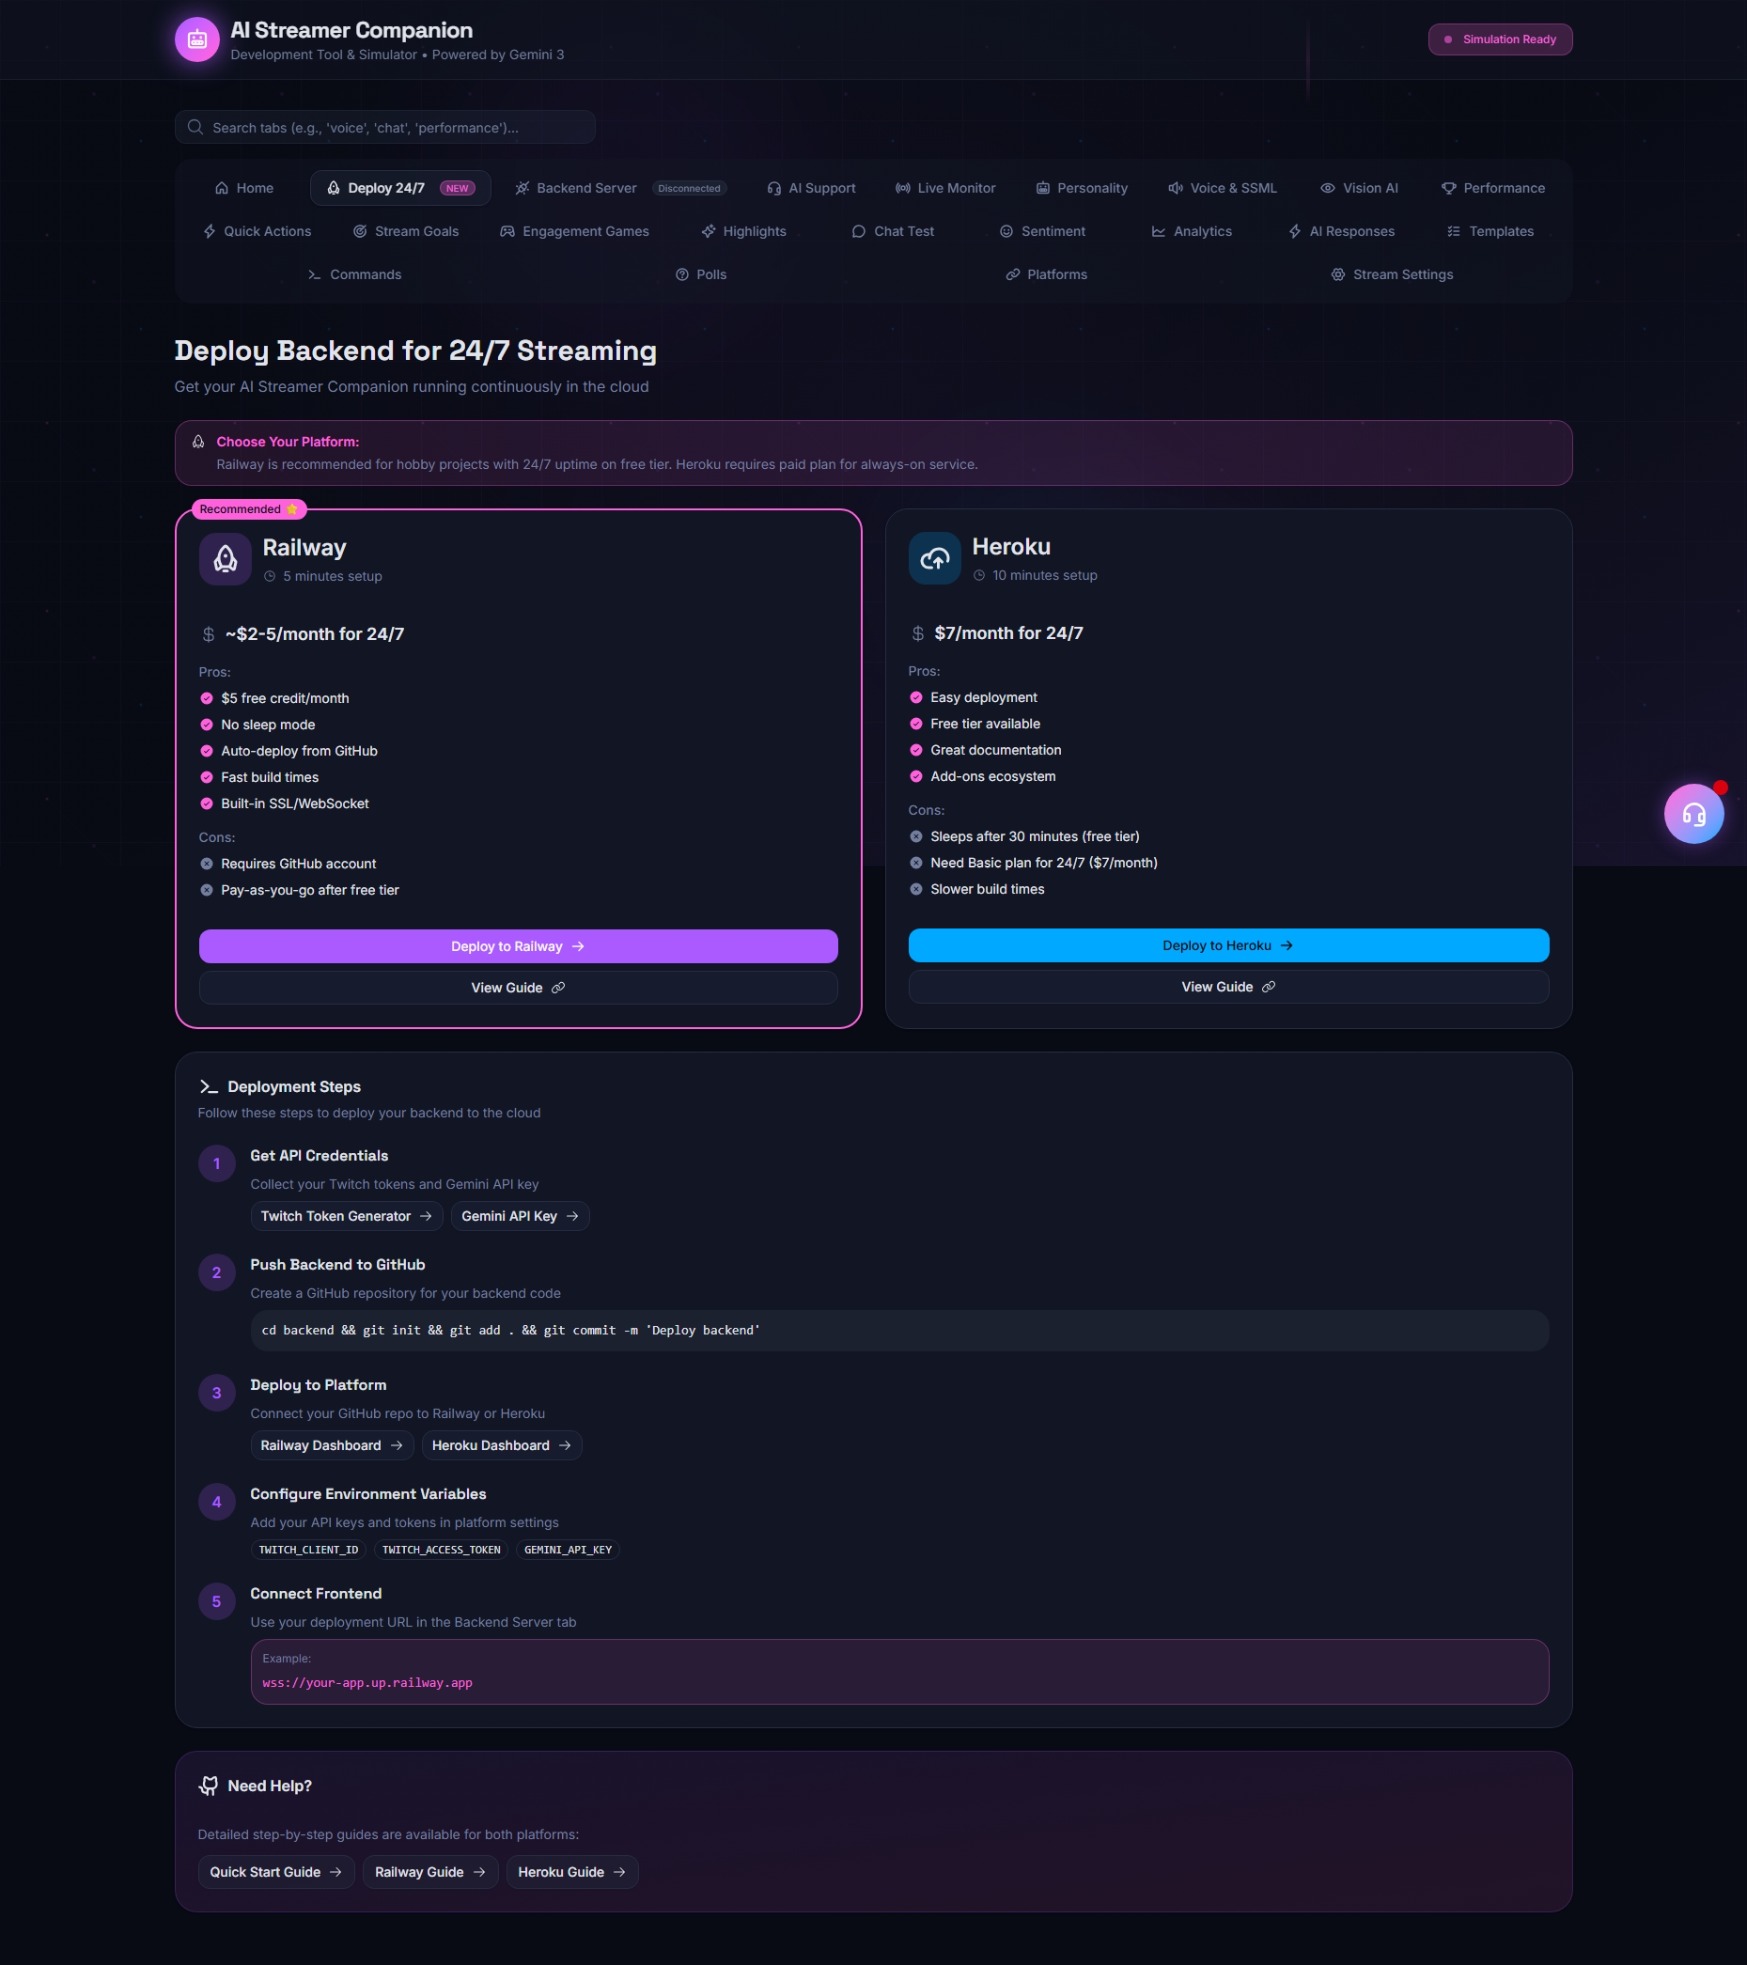Click the step 5 number badge
The width and height of the screenshot is (1747, 1965).
(216, 1601)
